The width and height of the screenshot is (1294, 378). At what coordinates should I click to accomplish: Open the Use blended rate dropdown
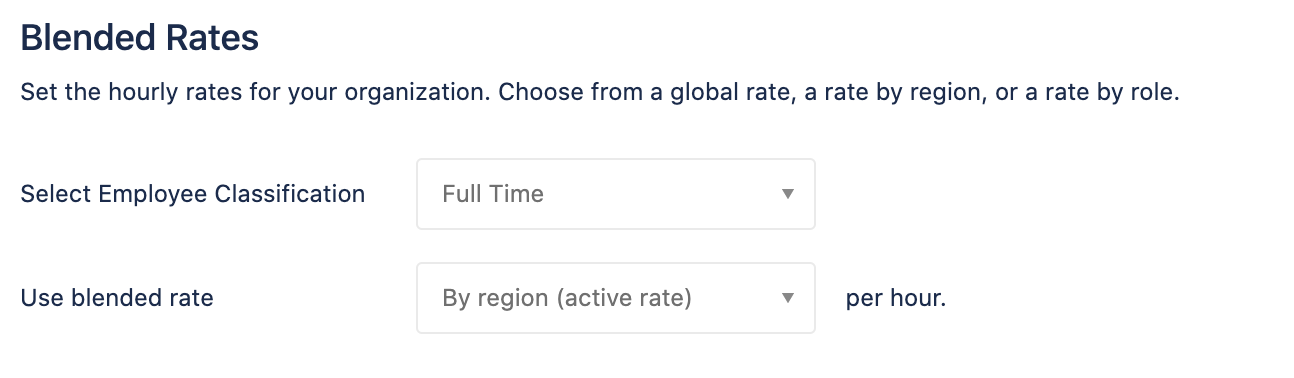[x=615, y=298]
